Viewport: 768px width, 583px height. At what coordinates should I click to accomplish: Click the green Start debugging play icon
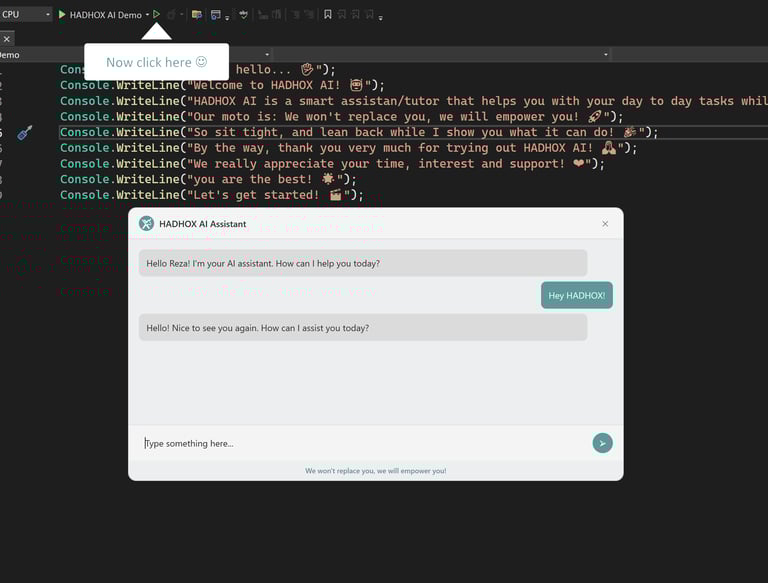click(62, 15)
